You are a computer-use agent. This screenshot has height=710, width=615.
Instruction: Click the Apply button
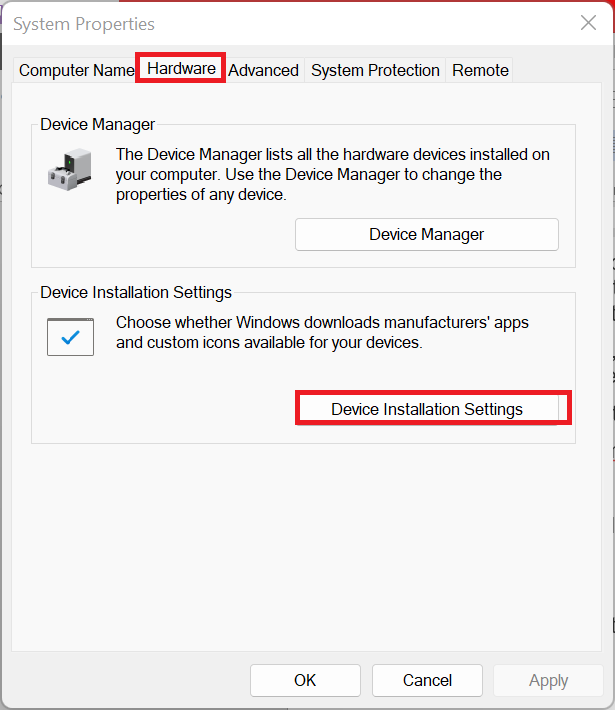[548, 680]
